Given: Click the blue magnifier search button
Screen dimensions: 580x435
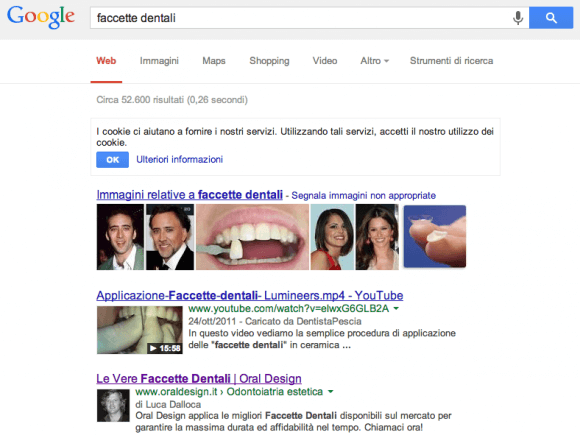Looking at the screenshot, I should point(551,18).
